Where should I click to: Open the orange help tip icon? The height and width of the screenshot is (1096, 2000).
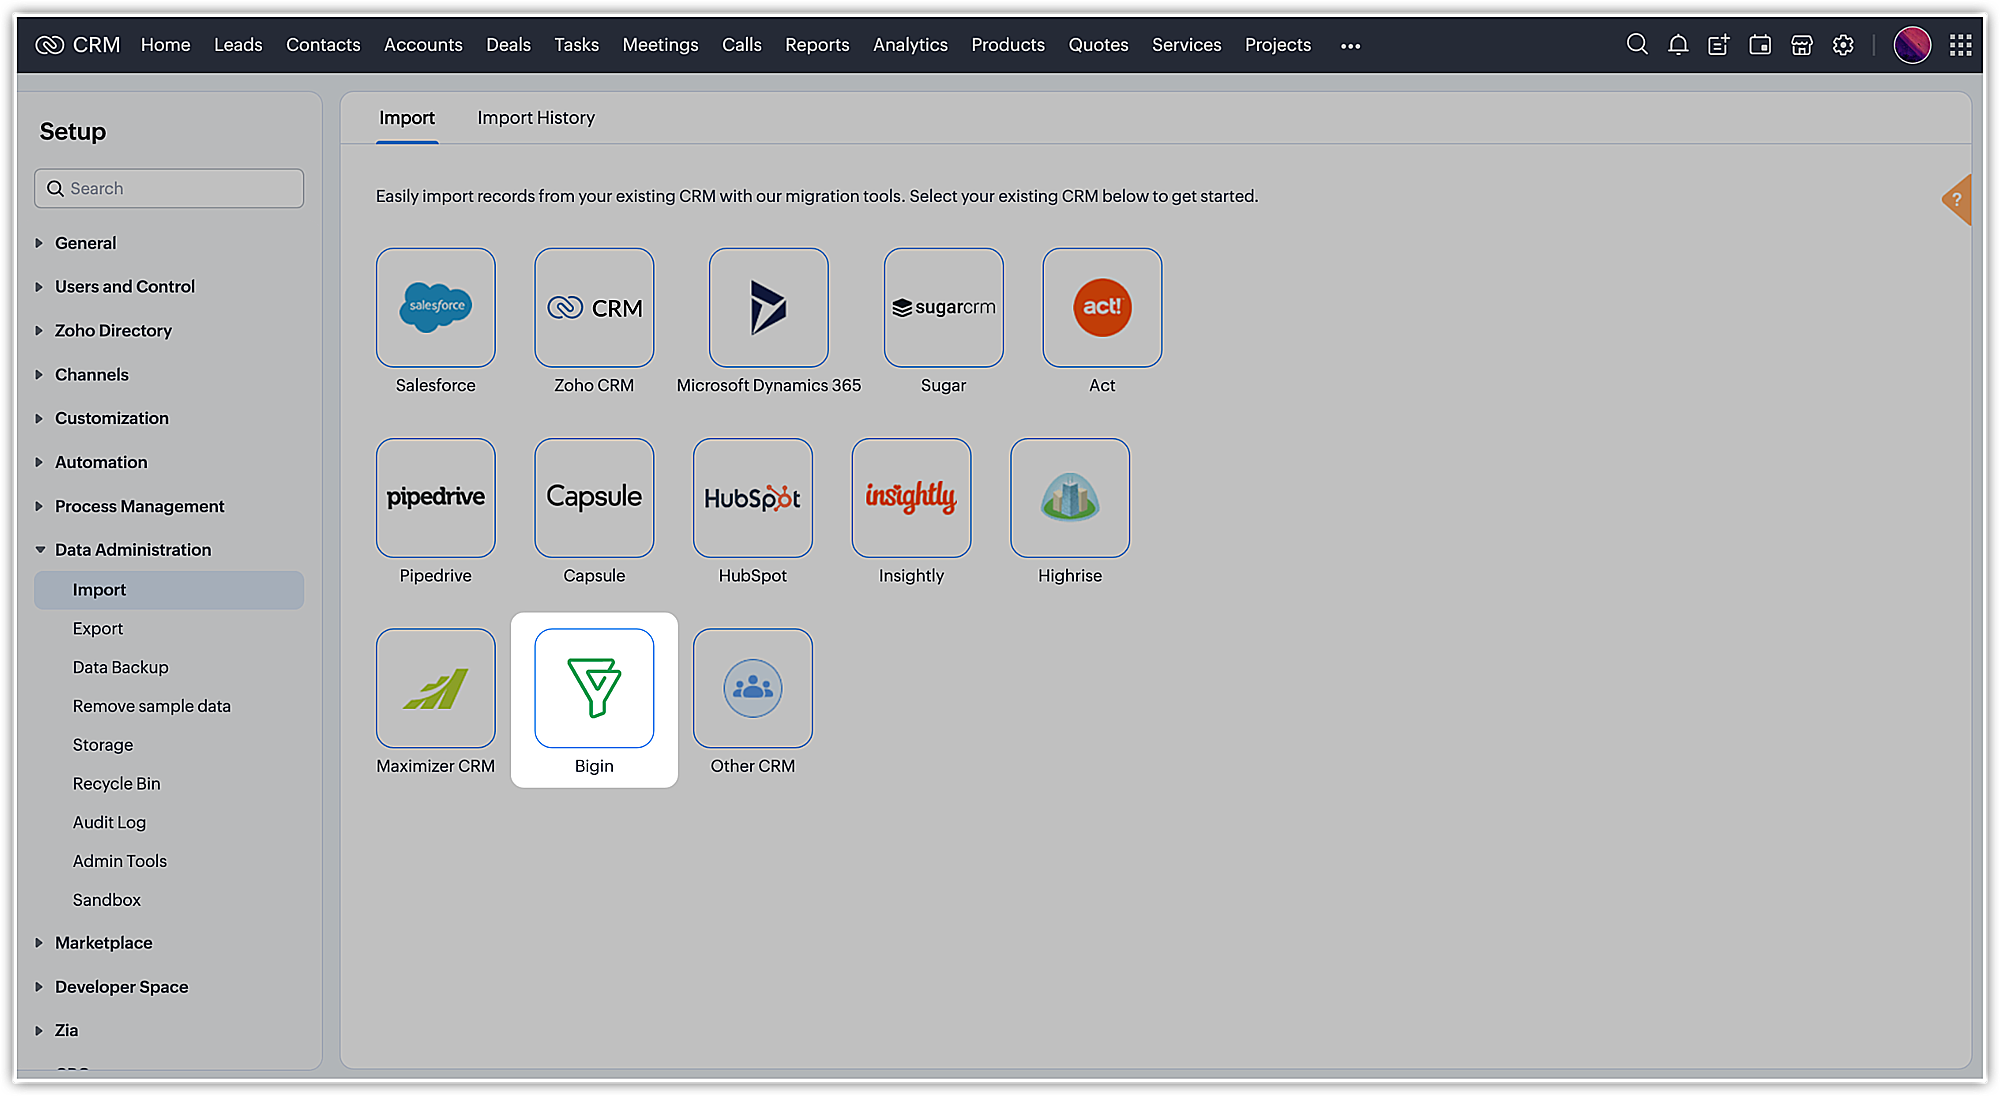point(1957,200)
